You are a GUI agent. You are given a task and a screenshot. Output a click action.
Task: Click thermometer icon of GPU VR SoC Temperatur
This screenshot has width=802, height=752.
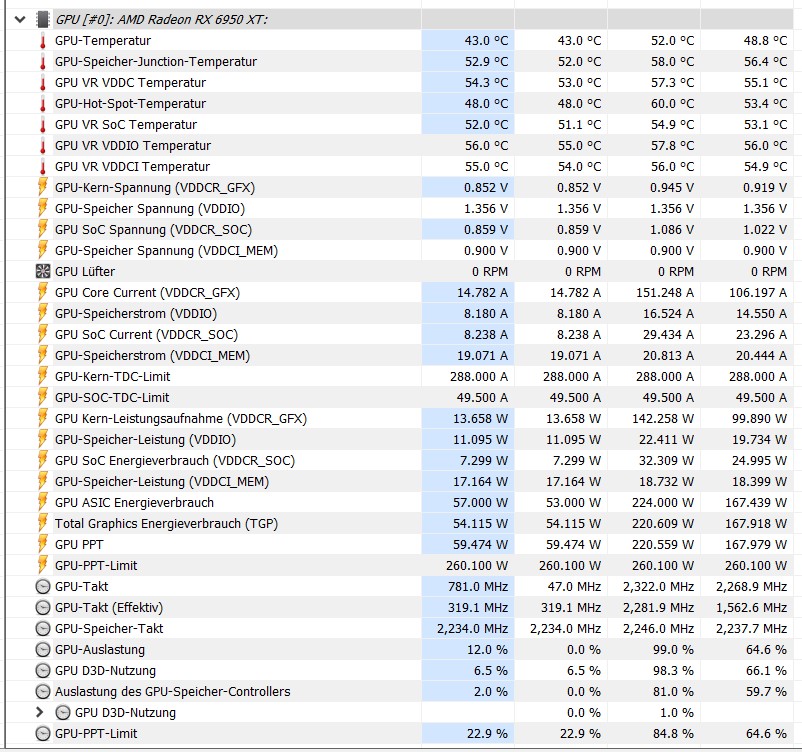[x=43, y=125]
